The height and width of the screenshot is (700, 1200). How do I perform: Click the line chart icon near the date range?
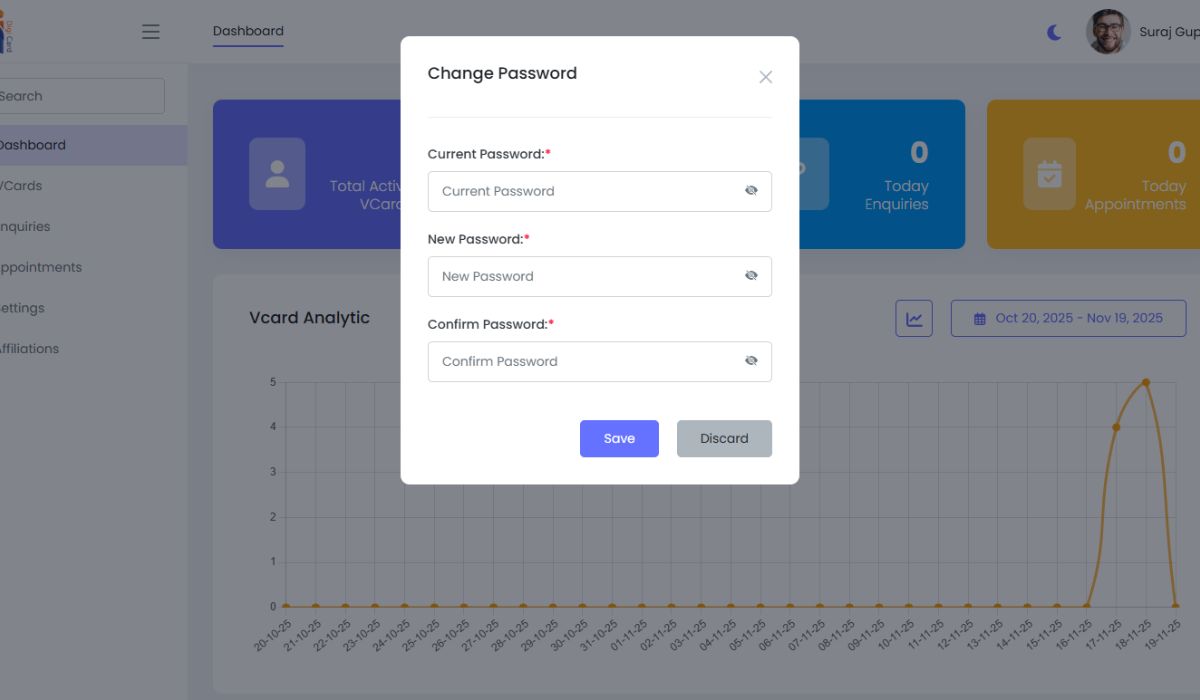[x=913, y=317]
